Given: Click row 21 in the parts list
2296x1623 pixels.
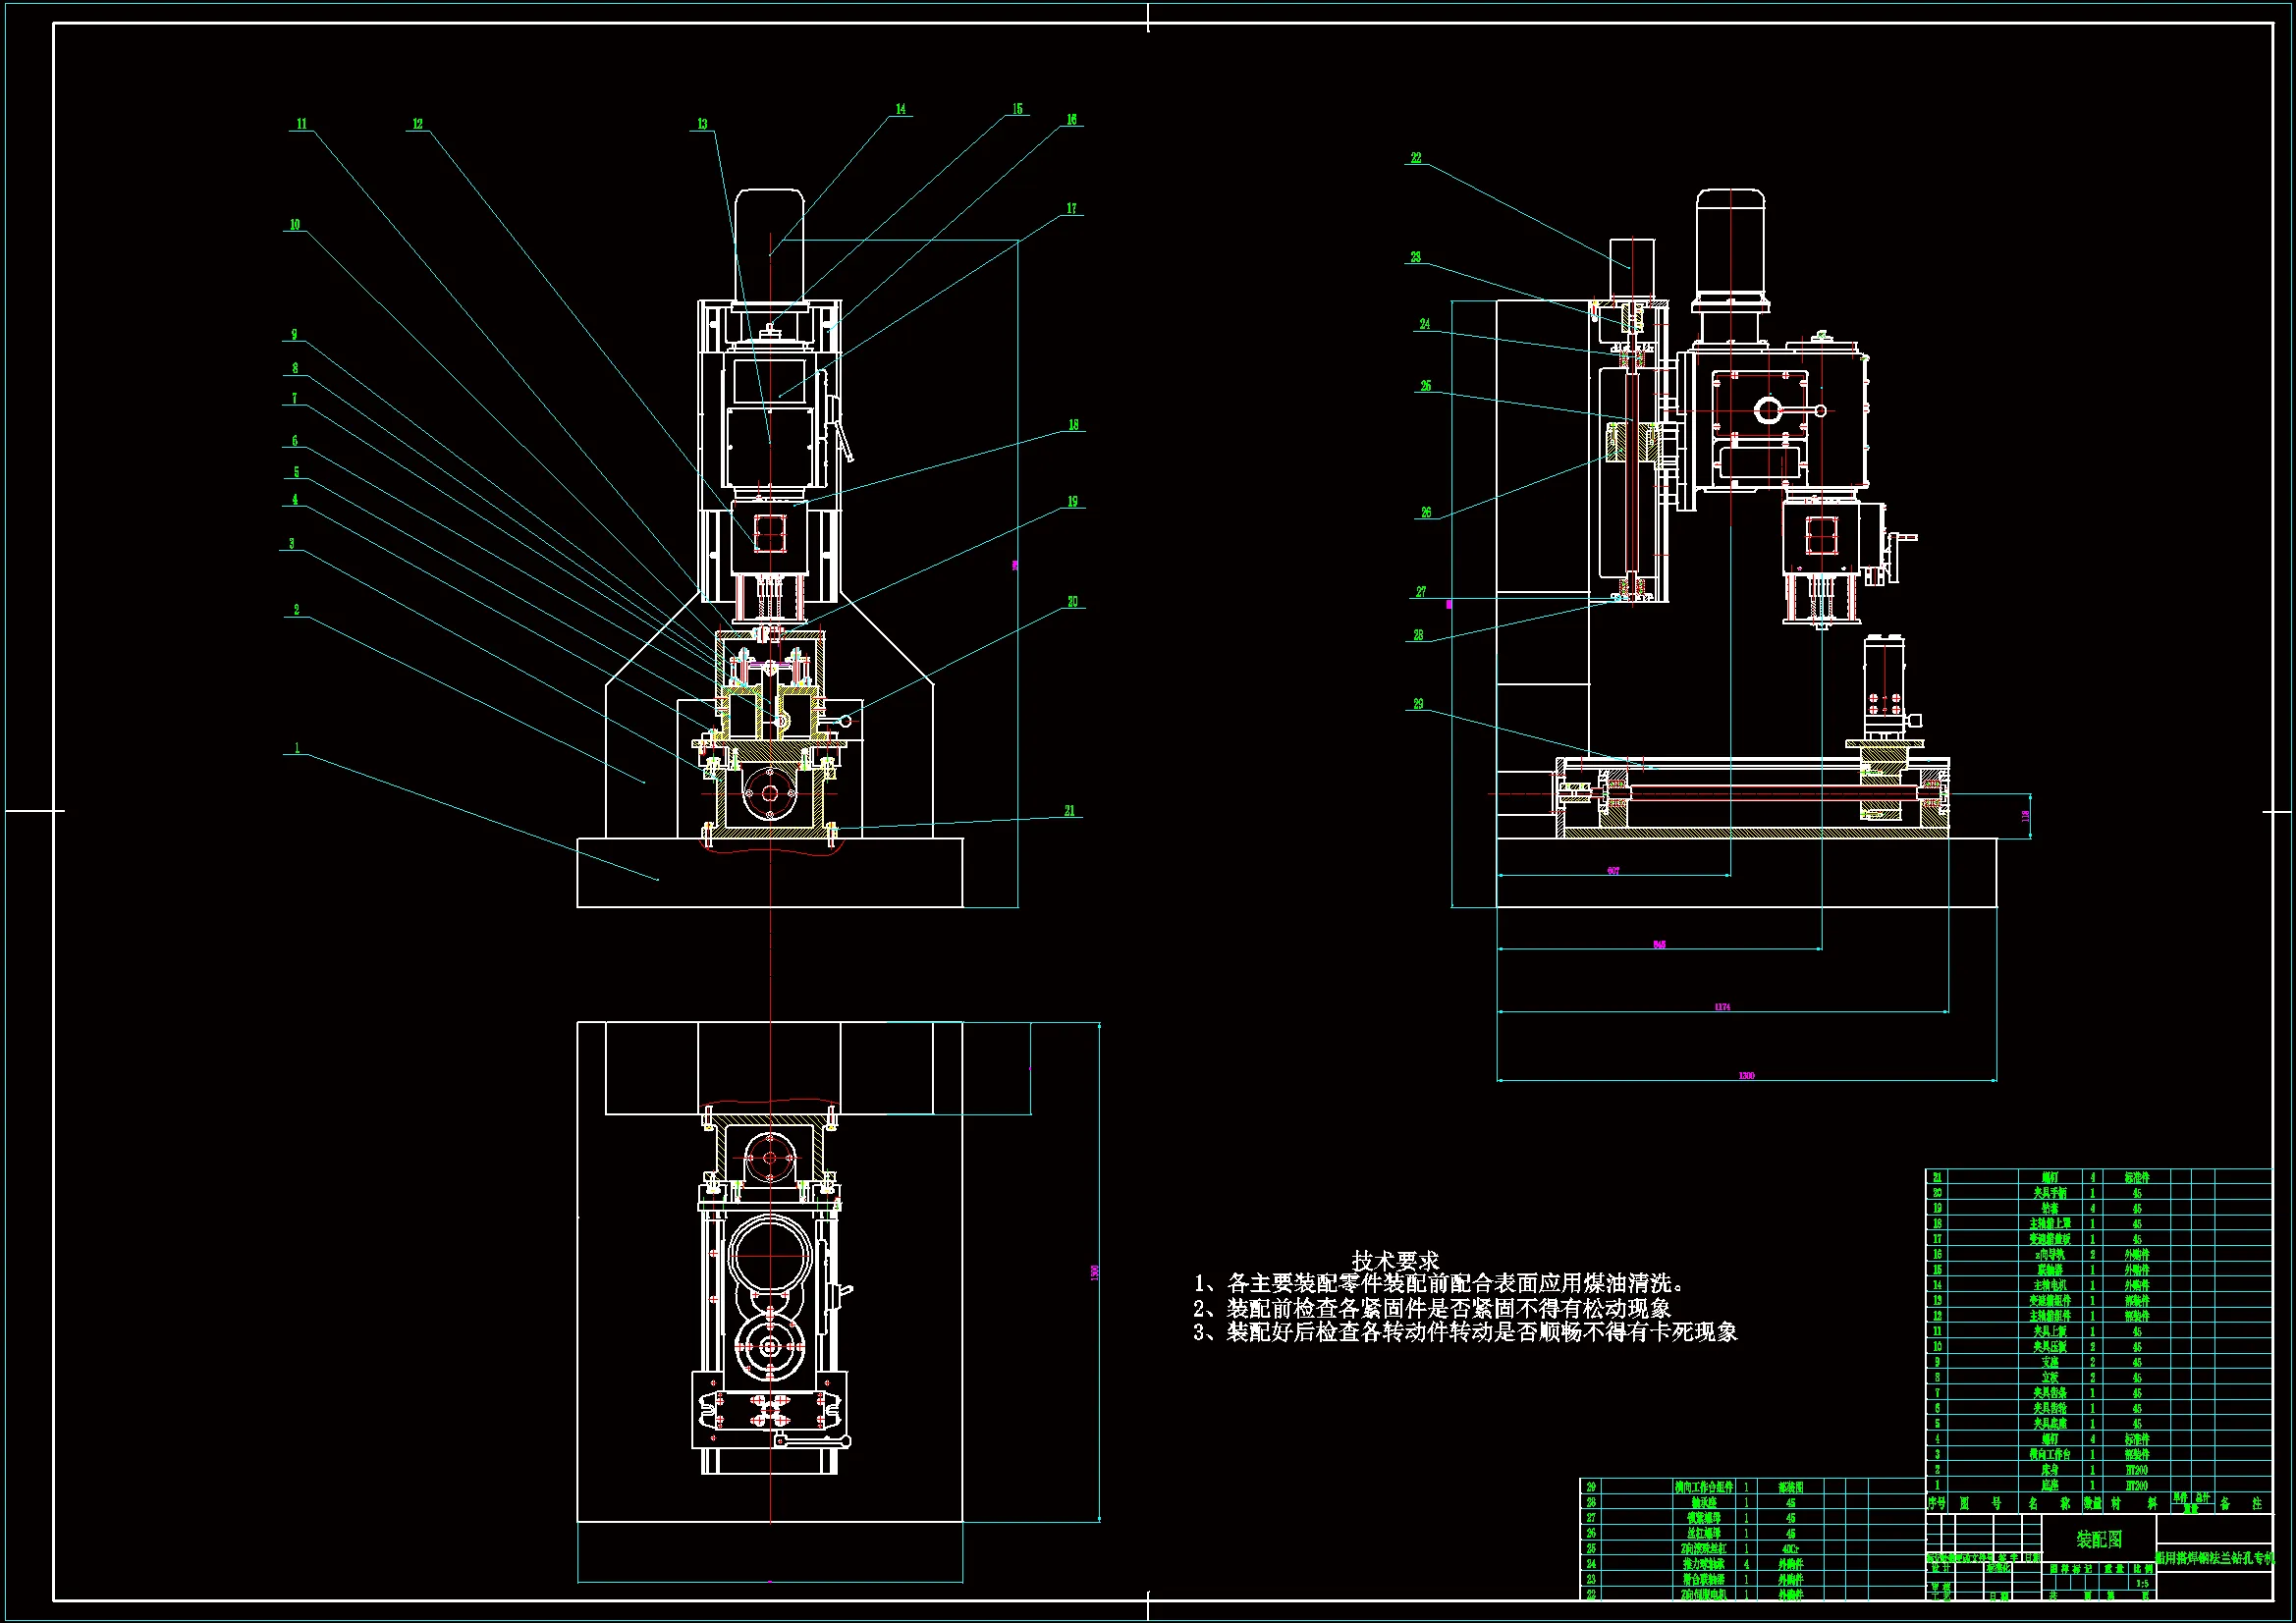Looking at the screenshot, I should [x=2050, y=1178].
